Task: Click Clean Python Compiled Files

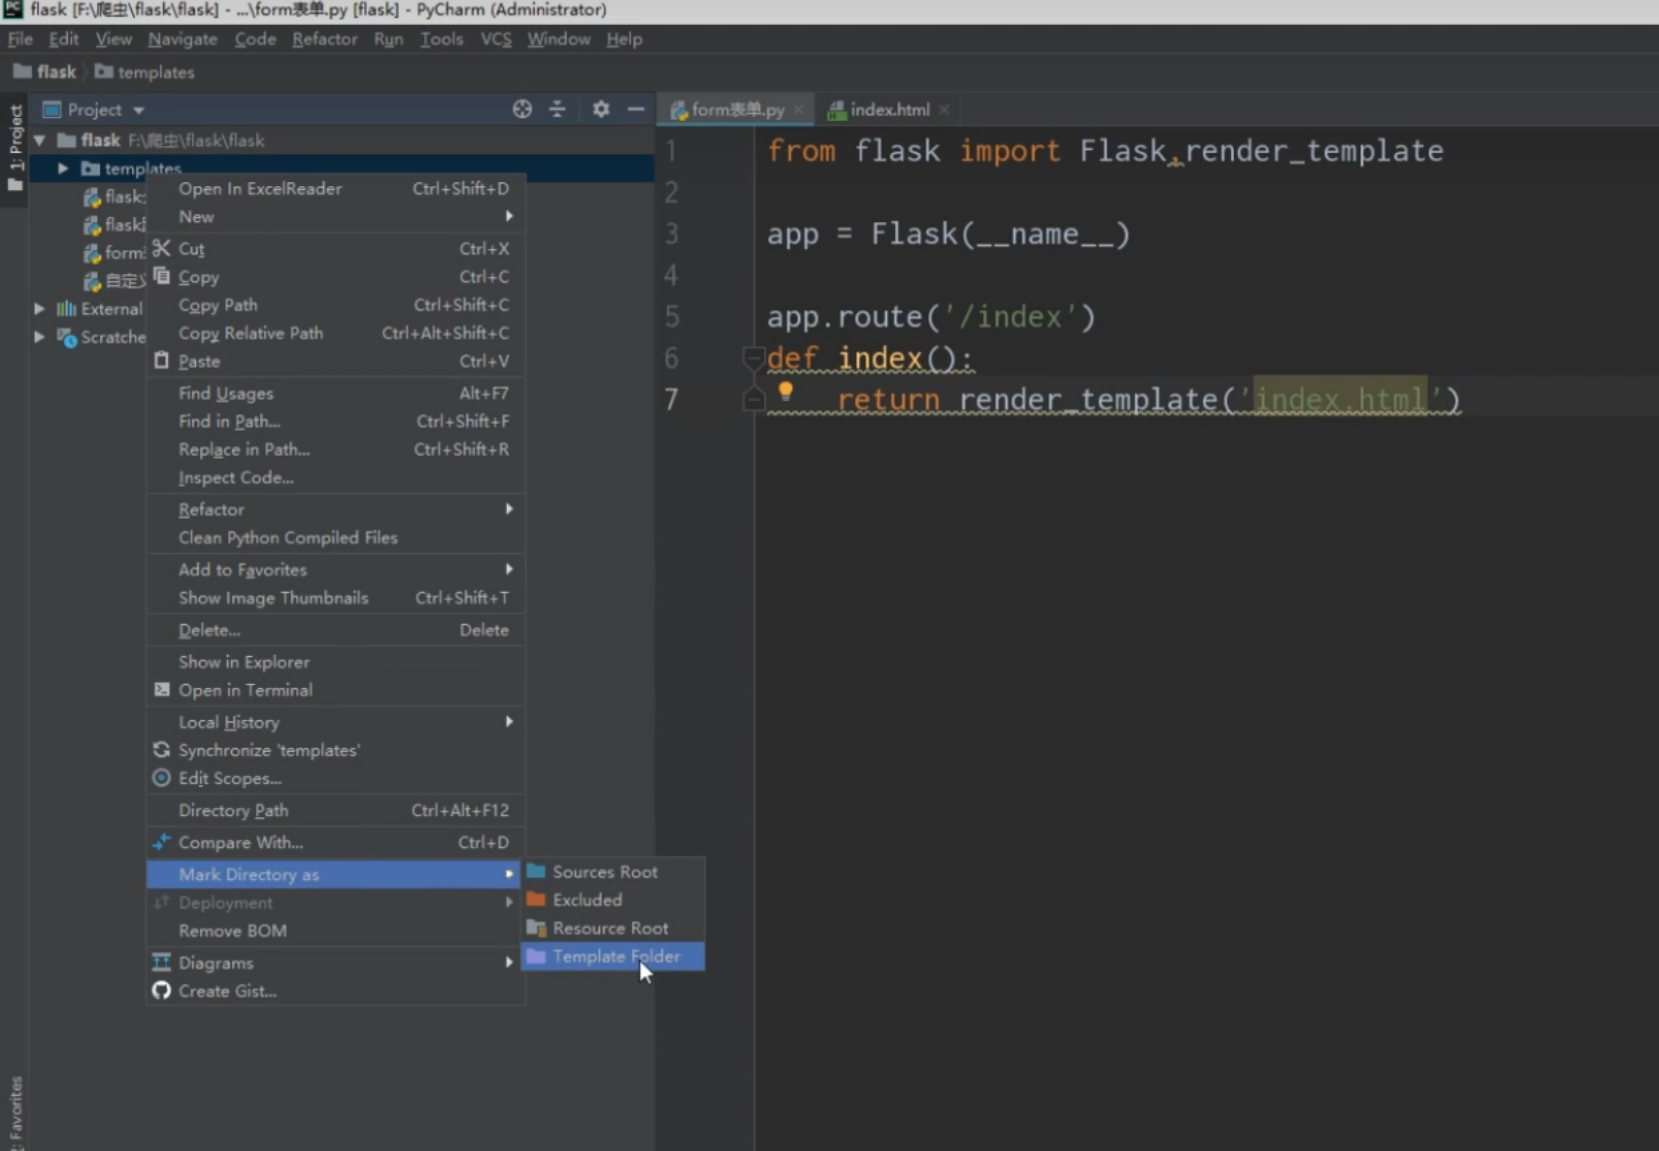Action: point(336,537)
